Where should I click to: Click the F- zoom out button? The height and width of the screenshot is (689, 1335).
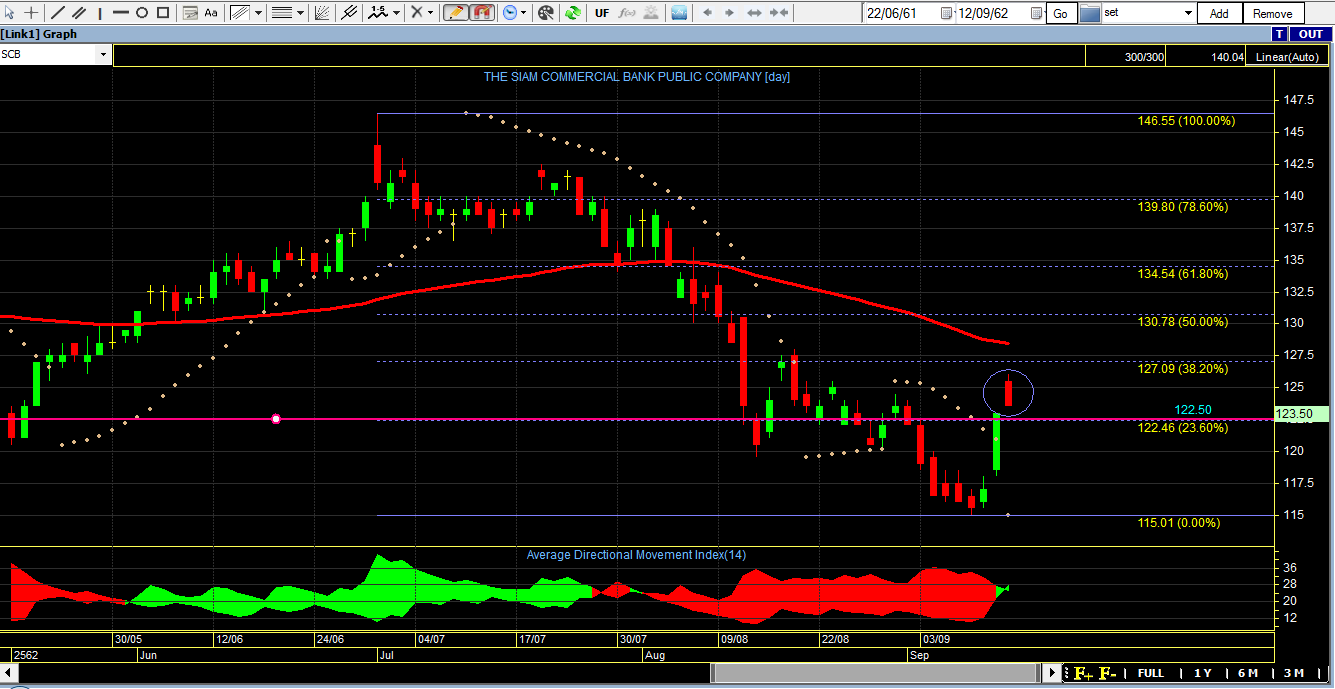(1107, 673)
